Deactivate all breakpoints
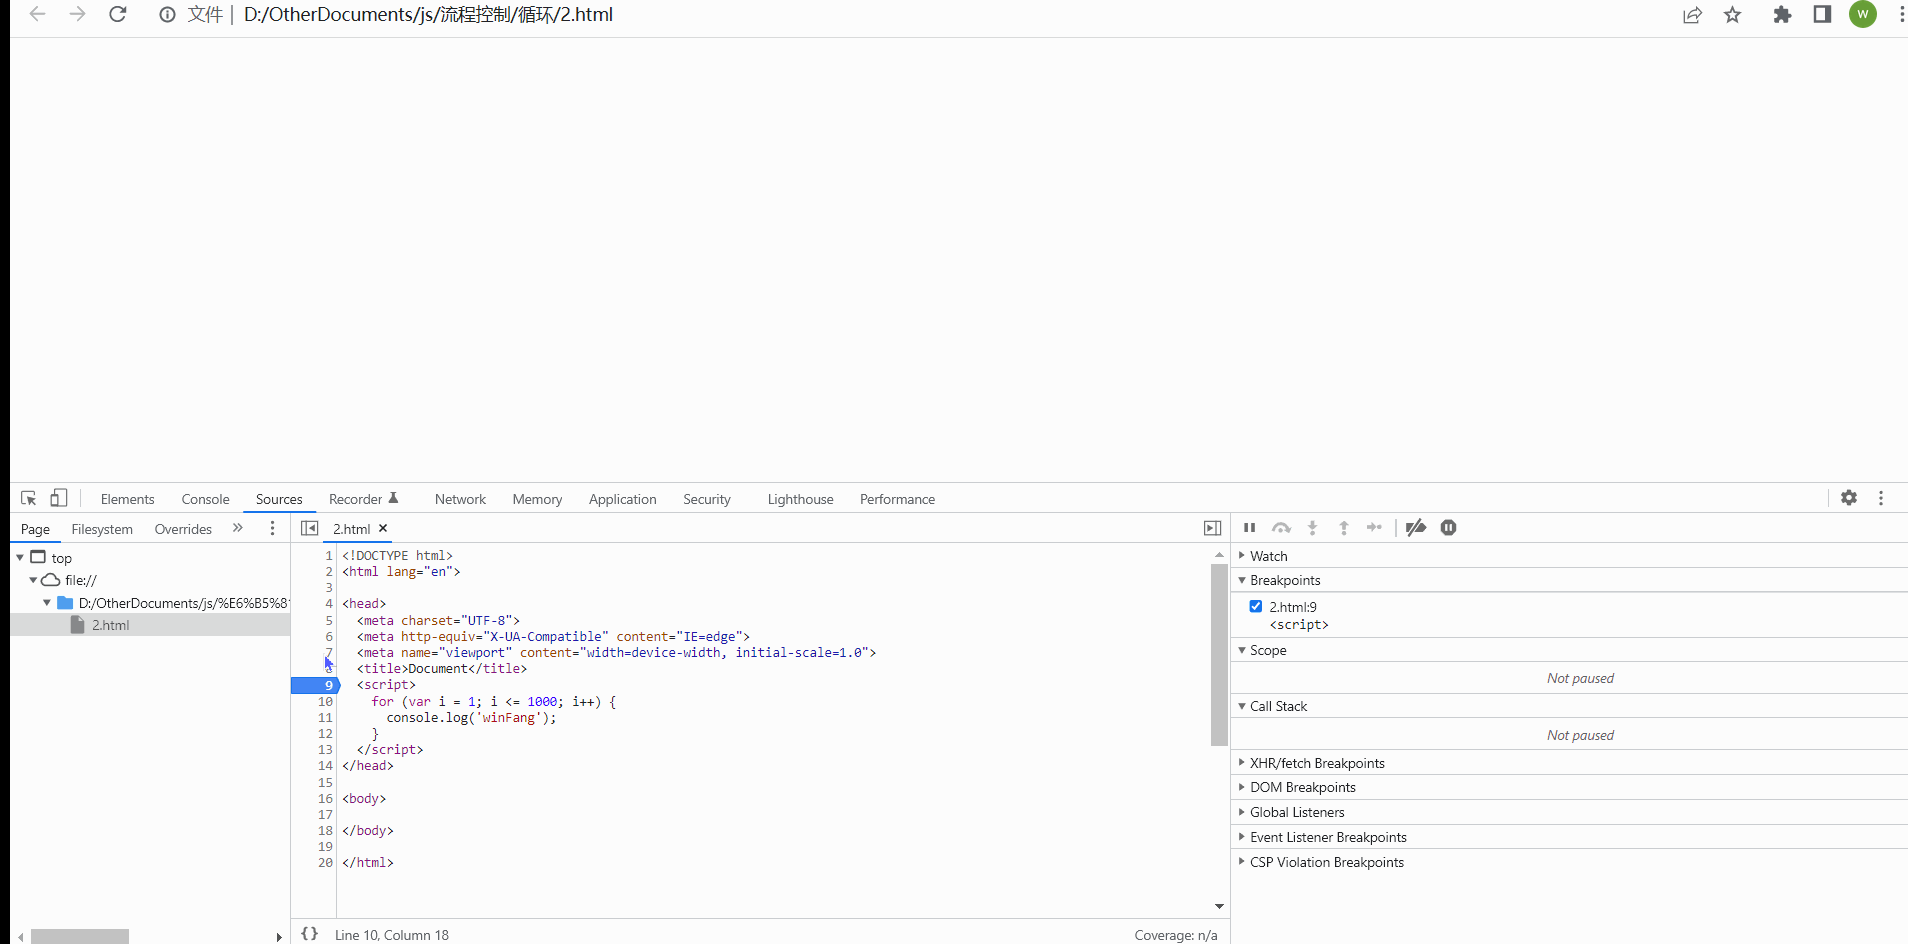Screen dimensions: 1908x944 click(1416, 528)
